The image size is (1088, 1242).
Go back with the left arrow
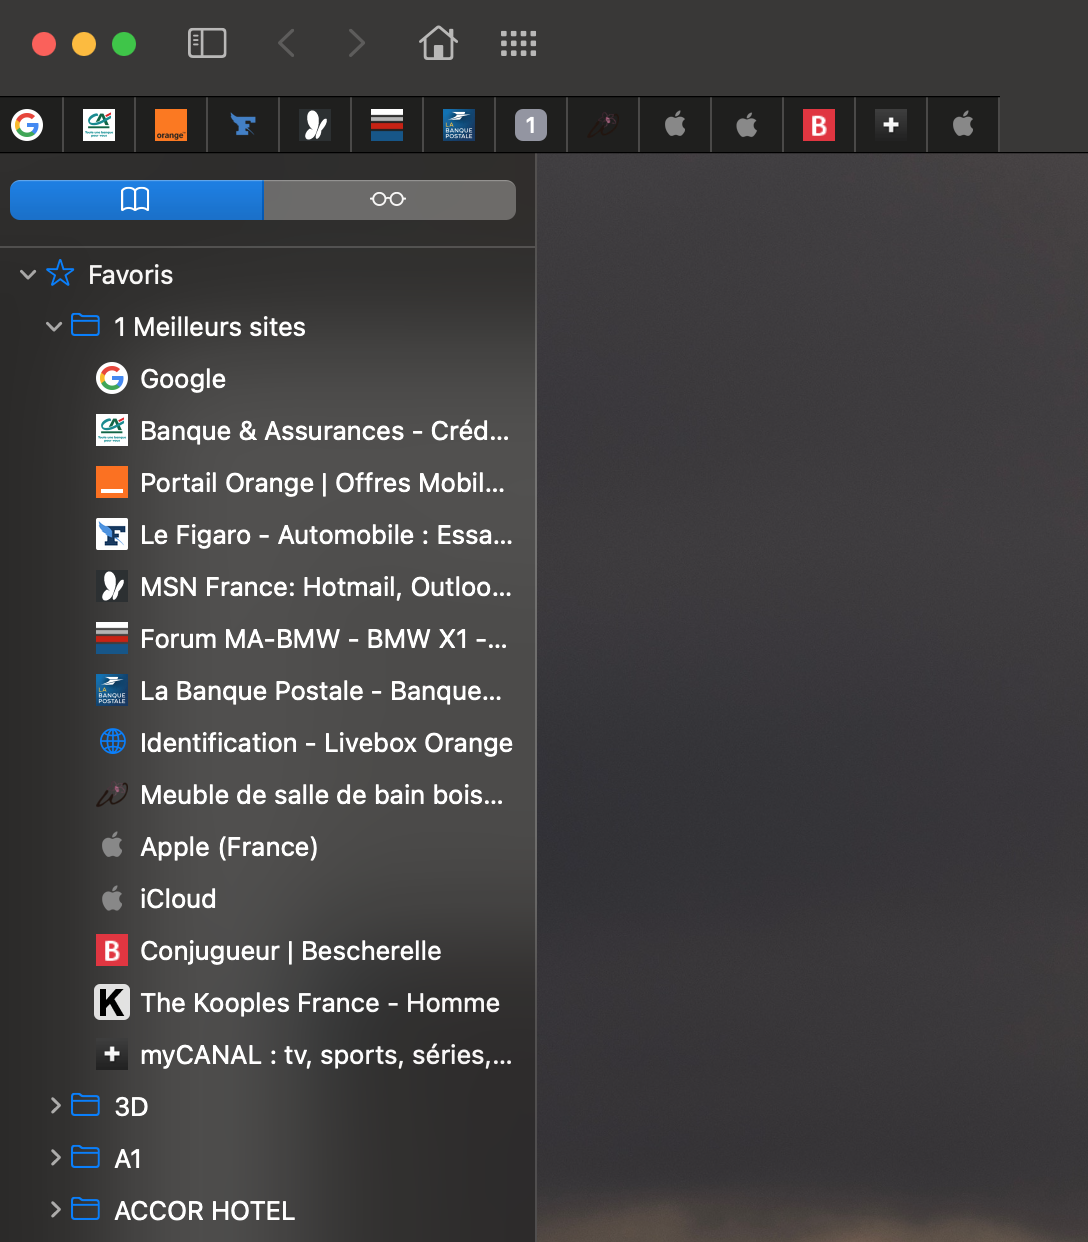point(287,43)
